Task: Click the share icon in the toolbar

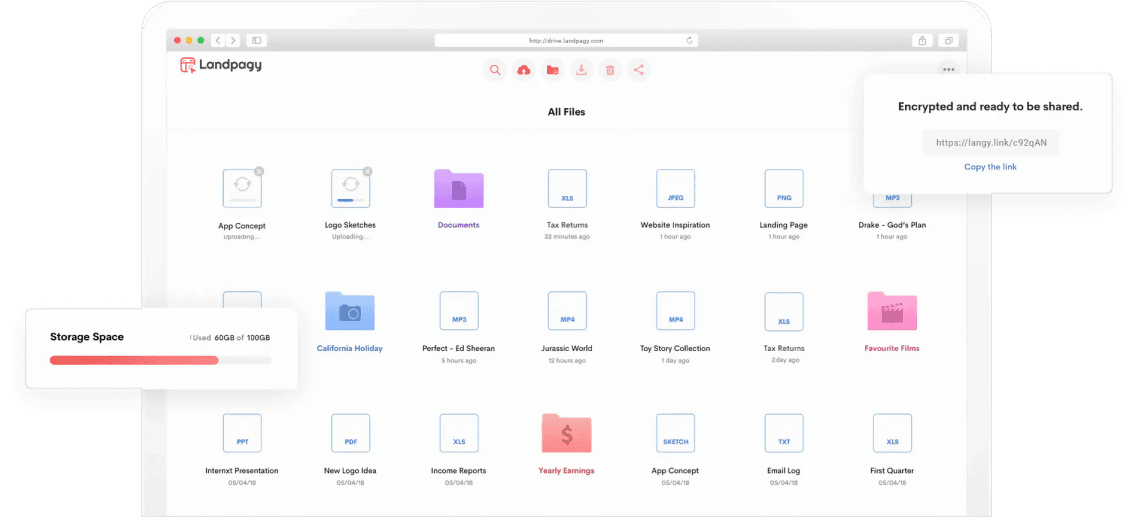Action: point(639,70)
